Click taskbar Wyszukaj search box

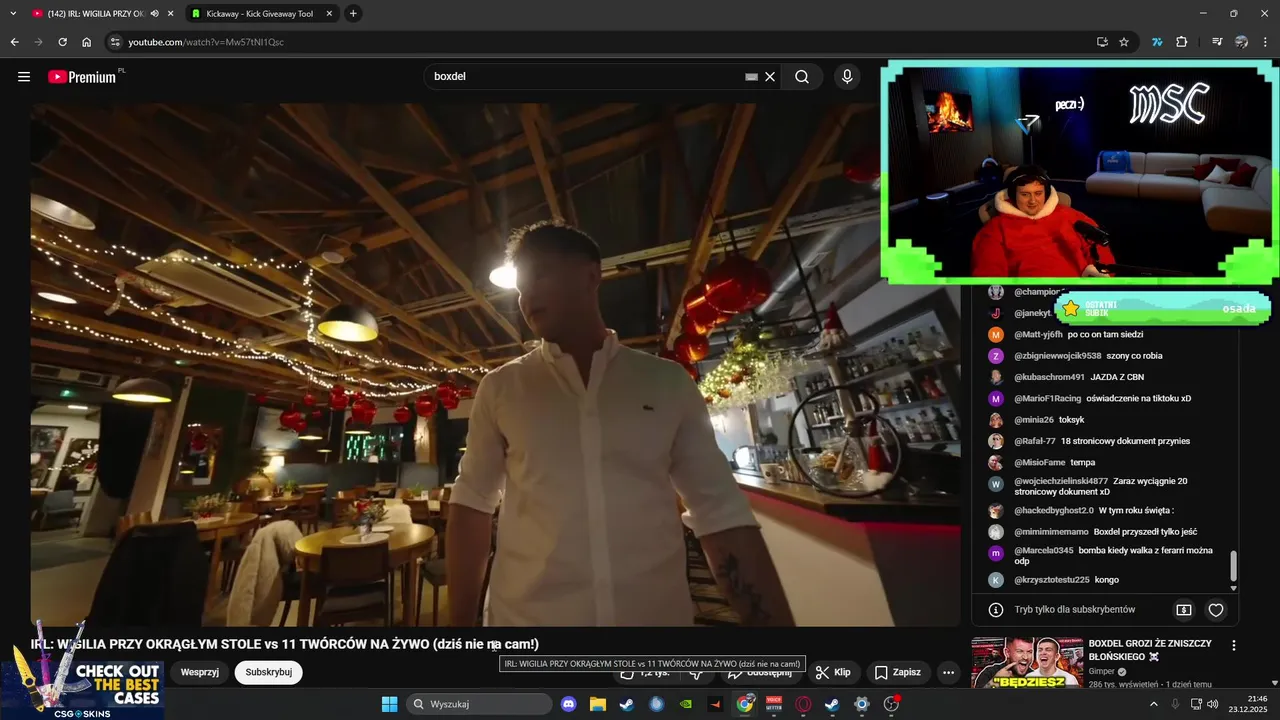point(479,704)
